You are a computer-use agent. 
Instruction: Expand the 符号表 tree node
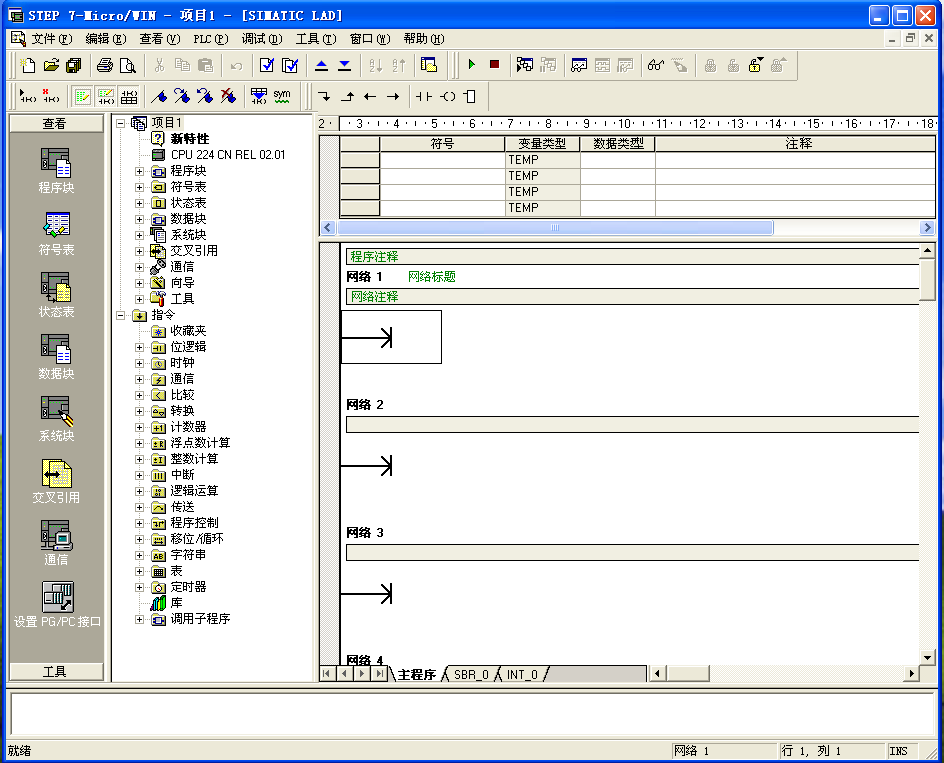click(x=139, y=187)
